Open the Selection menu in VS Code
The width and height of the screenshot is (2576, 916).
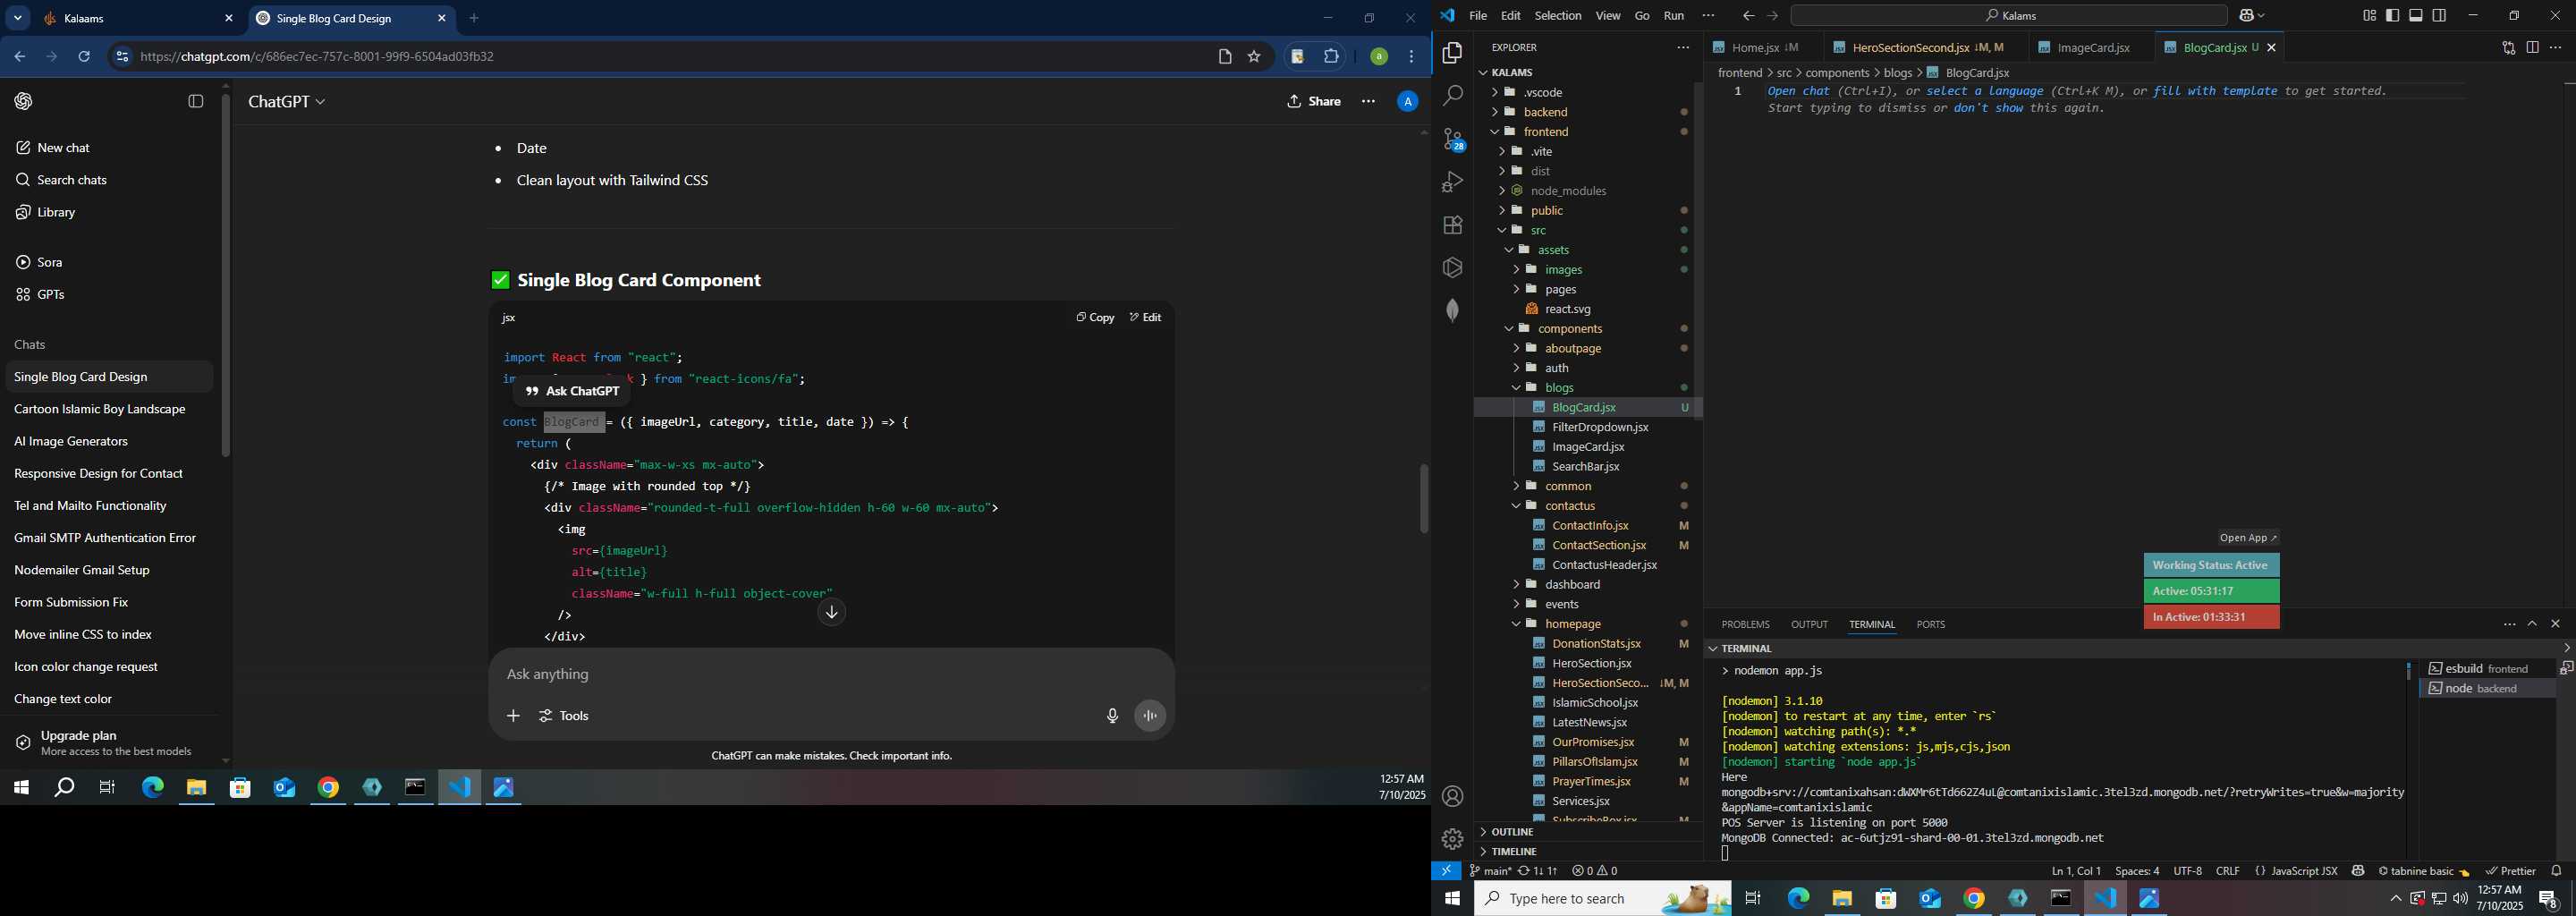(1558, 16)
